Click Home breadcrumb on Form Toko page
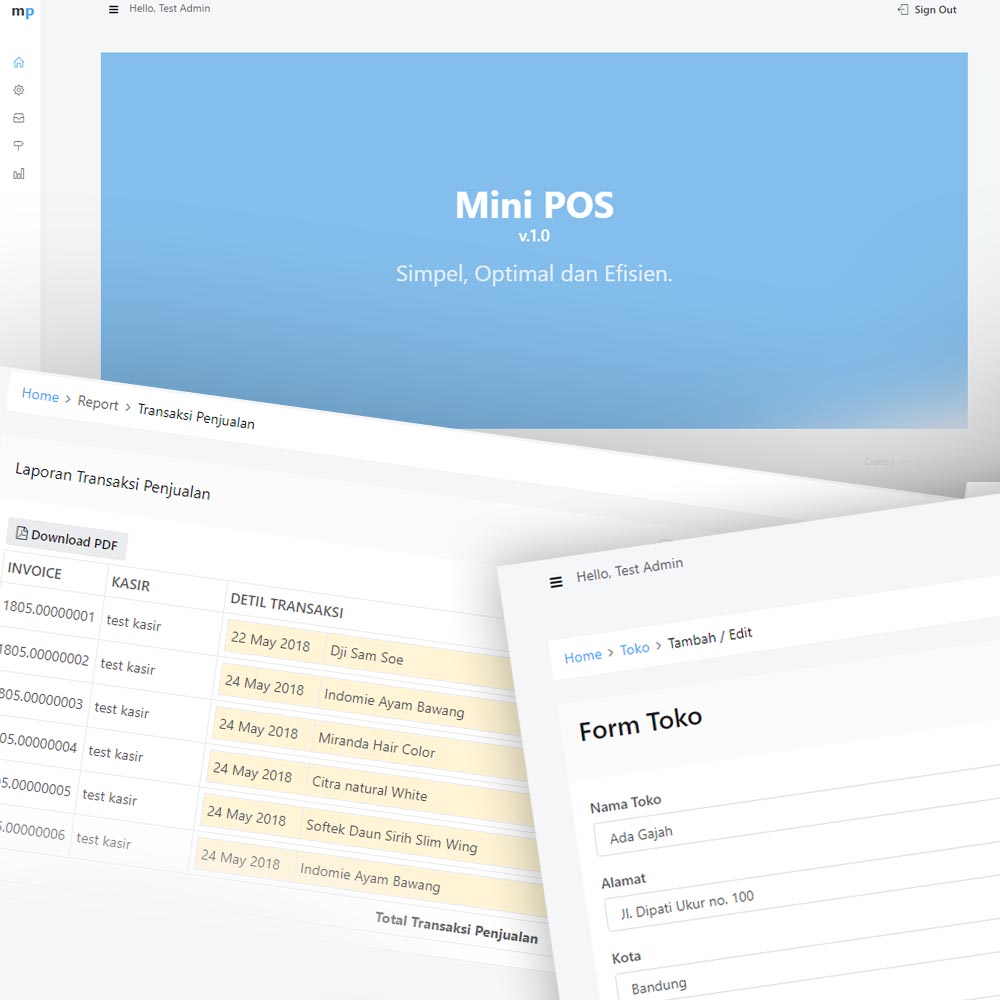This screenshot has height=1000, width=1000. 583,656
